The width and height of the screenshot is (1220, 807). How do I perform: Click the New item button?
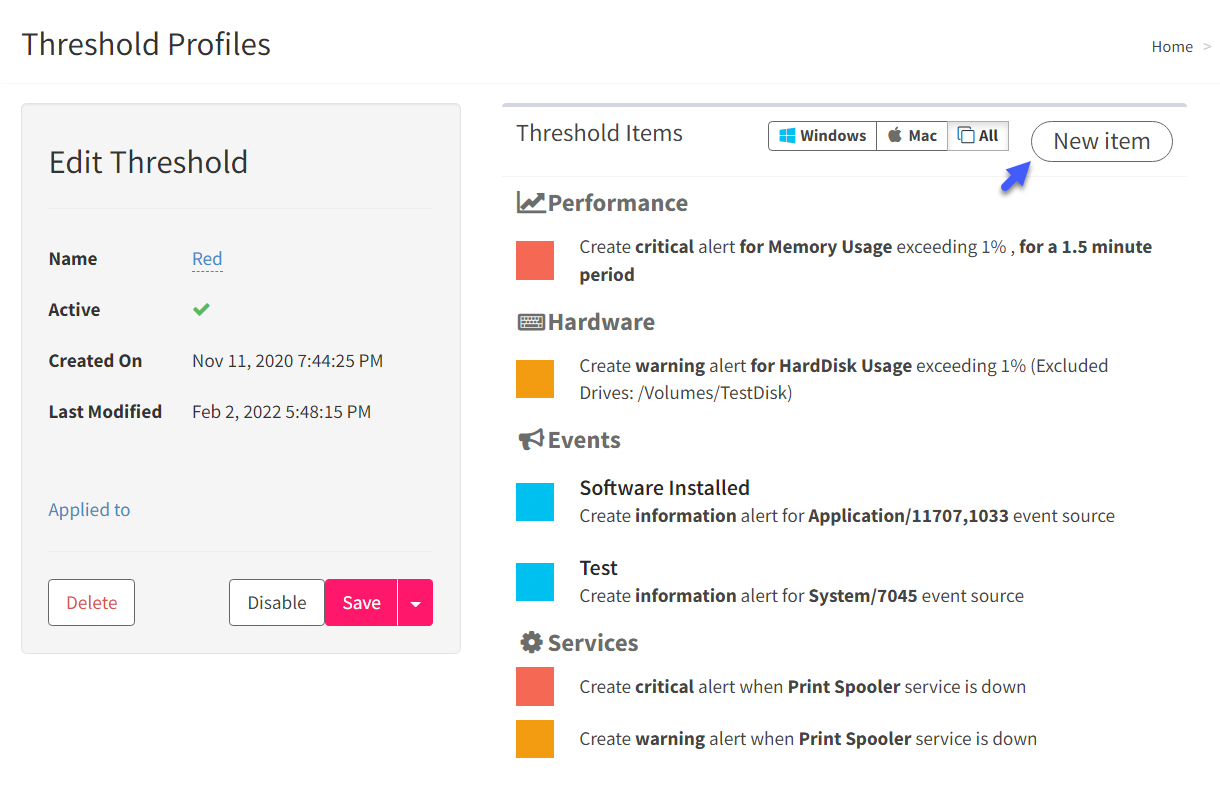coord(1101,141)
